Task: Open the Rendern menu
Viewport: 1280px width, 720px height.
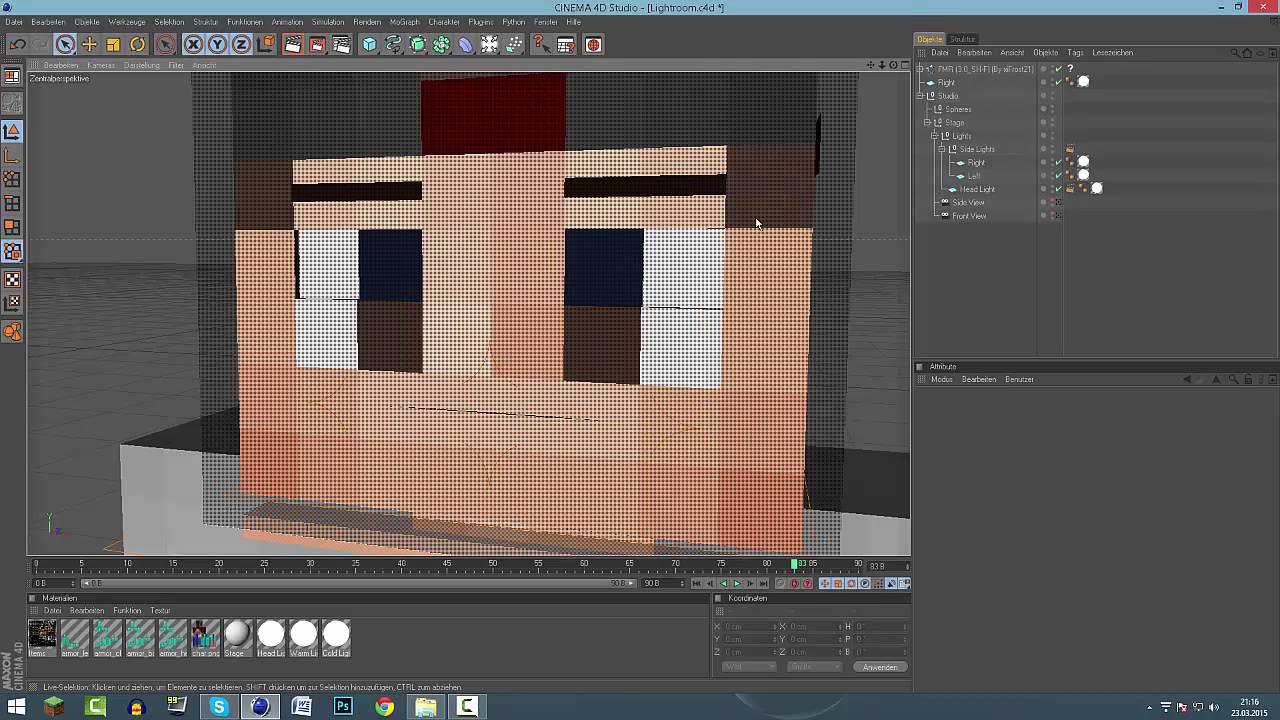Action: coord(367,22)
